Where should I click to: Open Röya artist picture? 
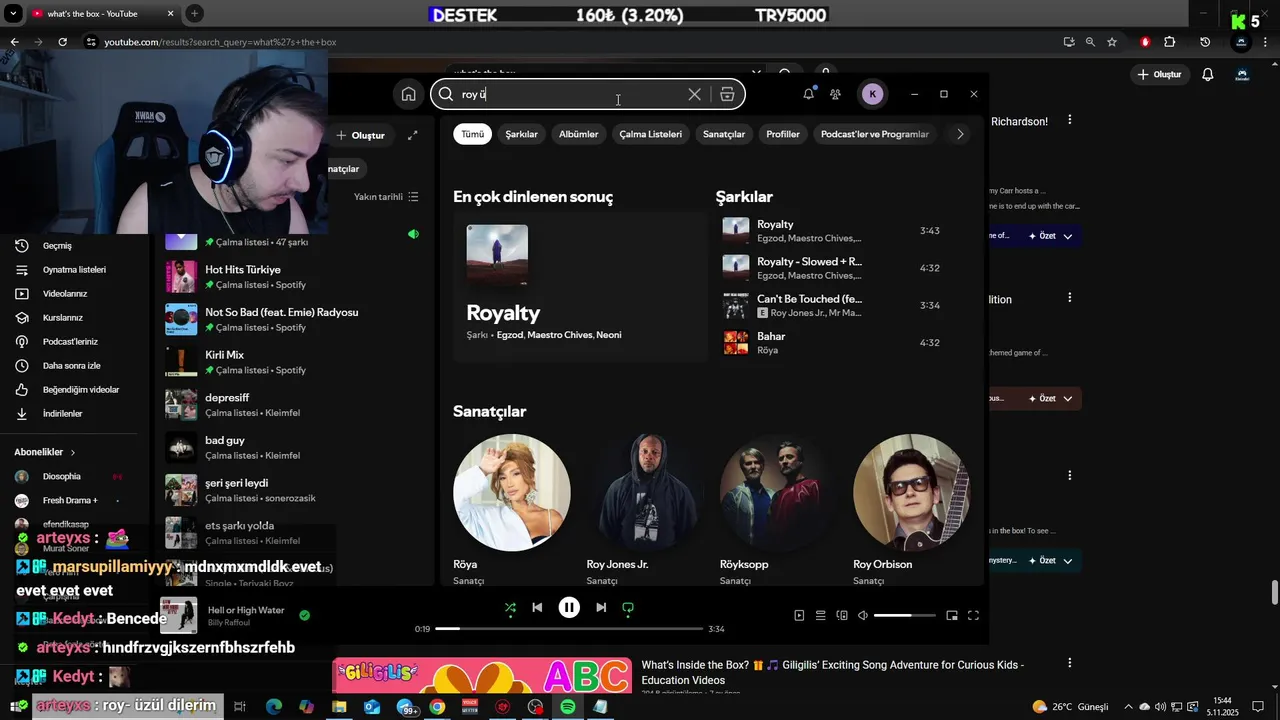click(512, 492)
